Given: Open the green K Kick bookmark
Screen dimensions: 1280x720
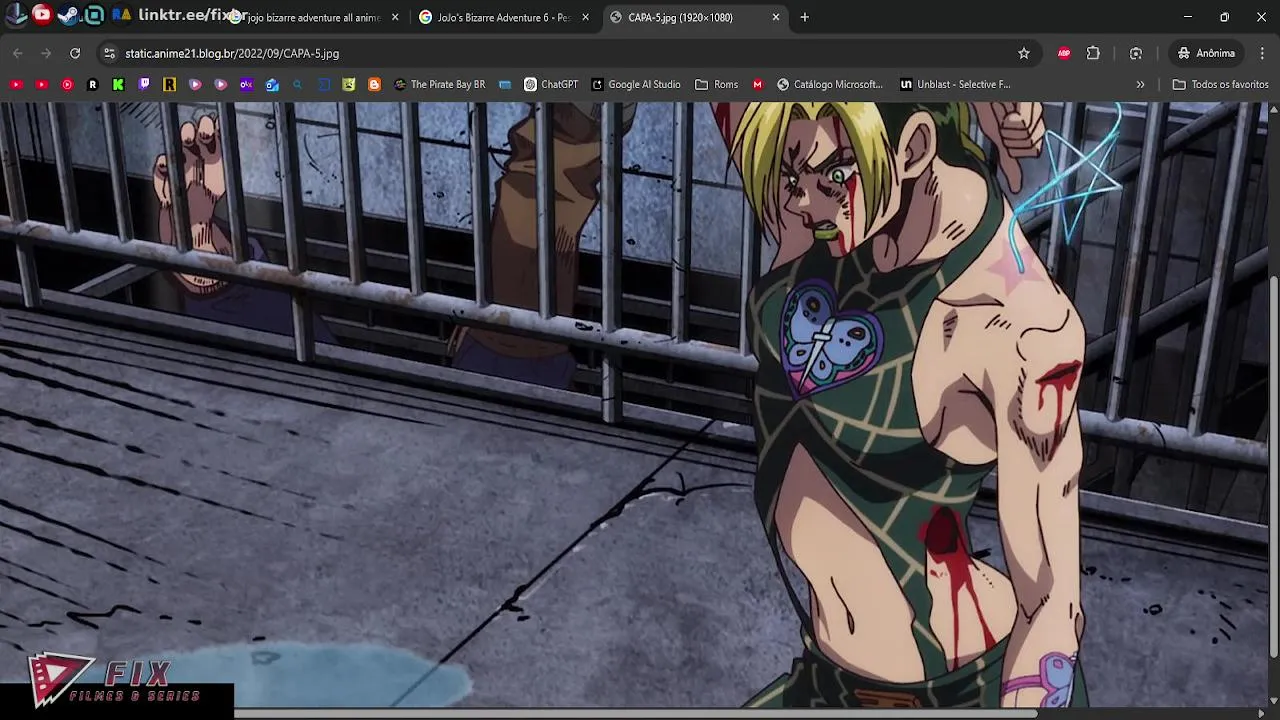Looking at the screenshot, I should coord(118,85).
